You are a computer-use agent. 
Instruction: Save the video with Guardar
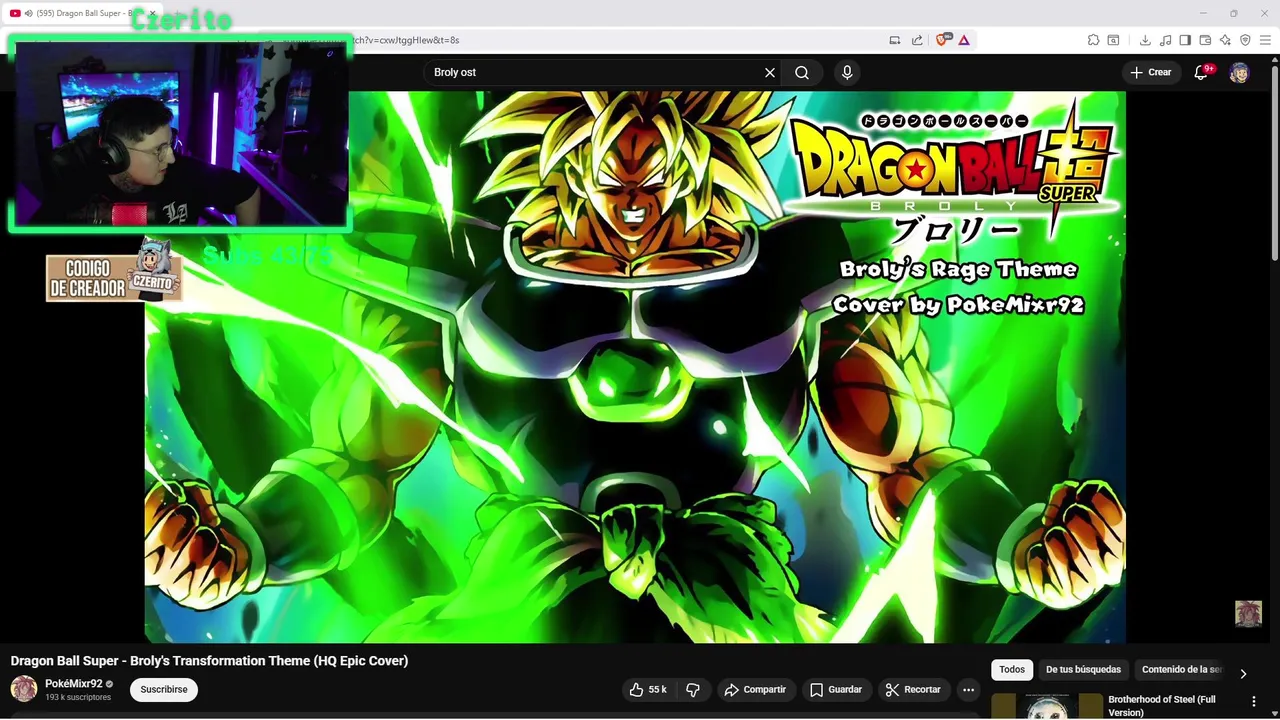(x=836, y=689)
